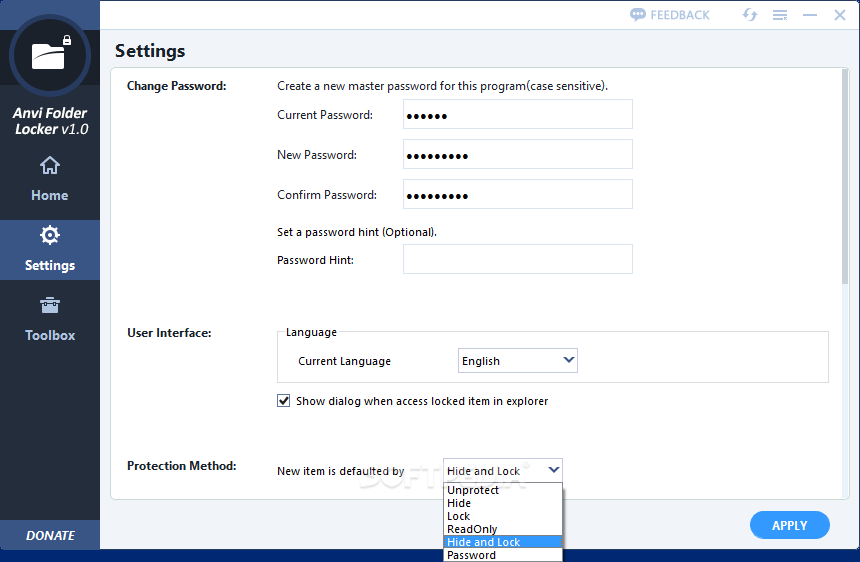Click inside the Password Hint field
The width and height of the screenshot is (860, 562).
518,259
